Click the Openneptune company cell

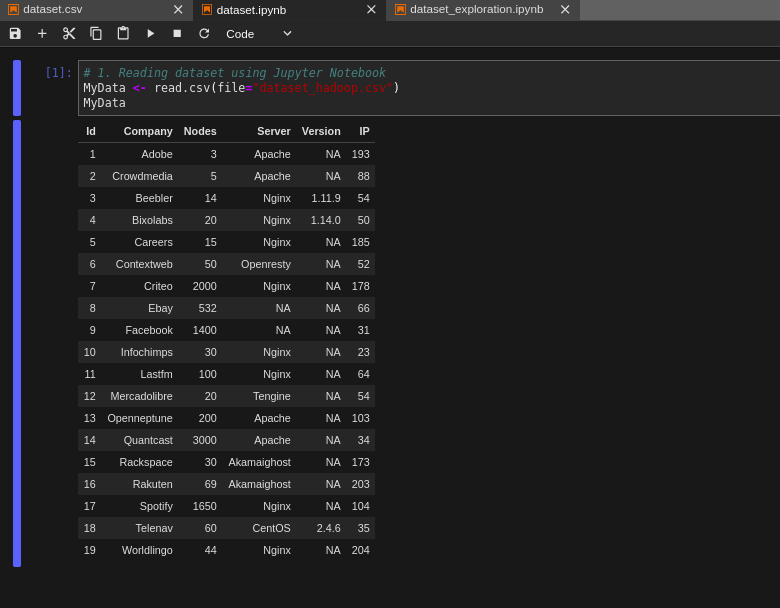tap(140, 418)
